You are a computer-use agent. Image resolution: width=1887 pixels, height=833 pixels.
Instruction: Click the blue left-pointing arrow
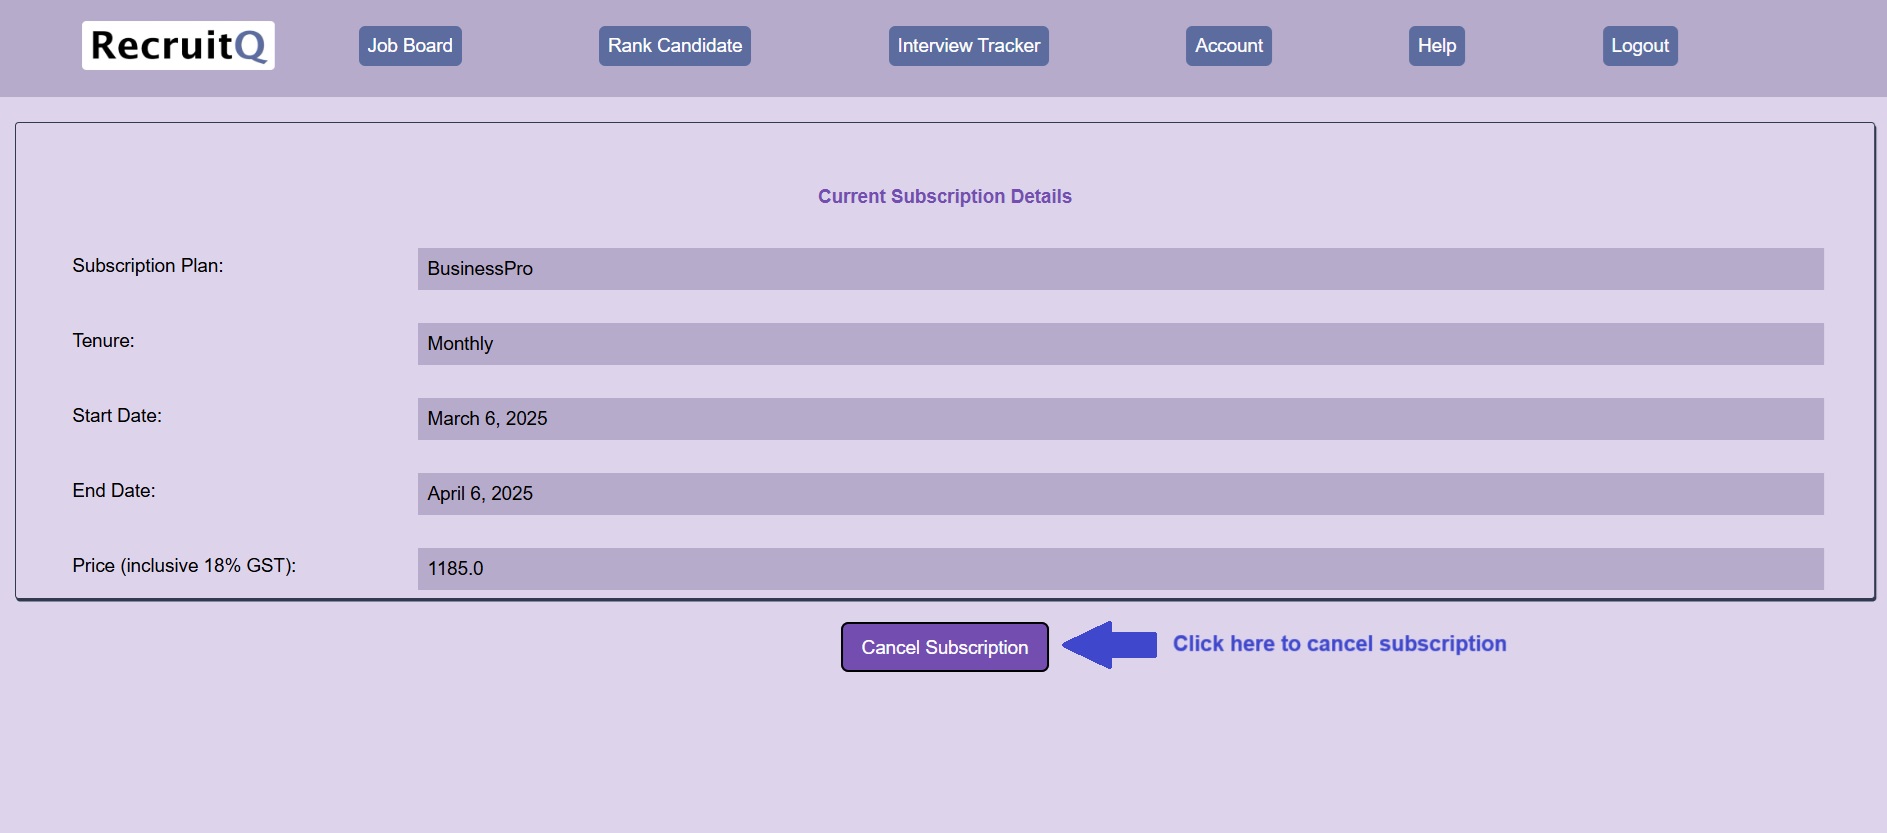click(x=1109, y=645)
